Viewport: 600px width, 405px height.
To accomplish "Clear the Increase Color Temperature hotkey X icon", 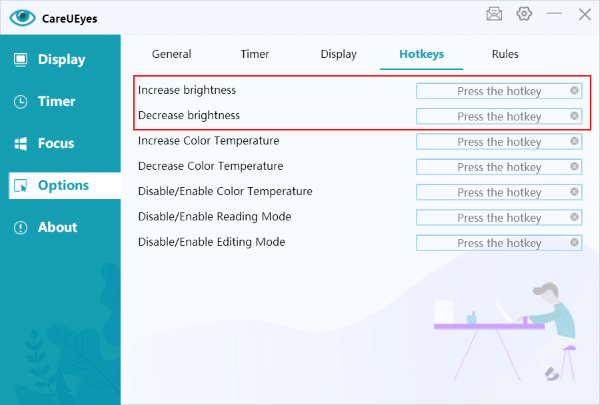I will click(x=574, y=141).
